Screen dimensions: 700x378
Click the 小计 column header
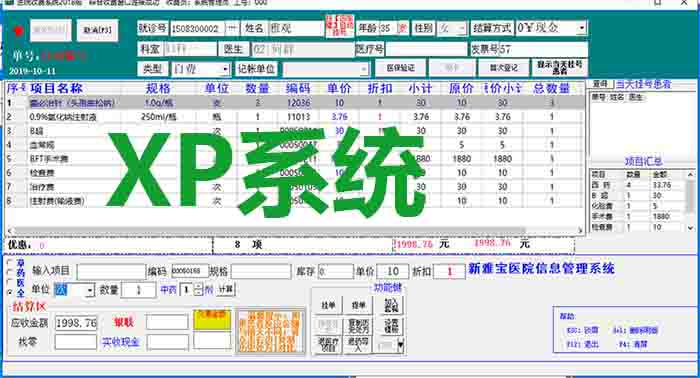[x=421, y=88]
